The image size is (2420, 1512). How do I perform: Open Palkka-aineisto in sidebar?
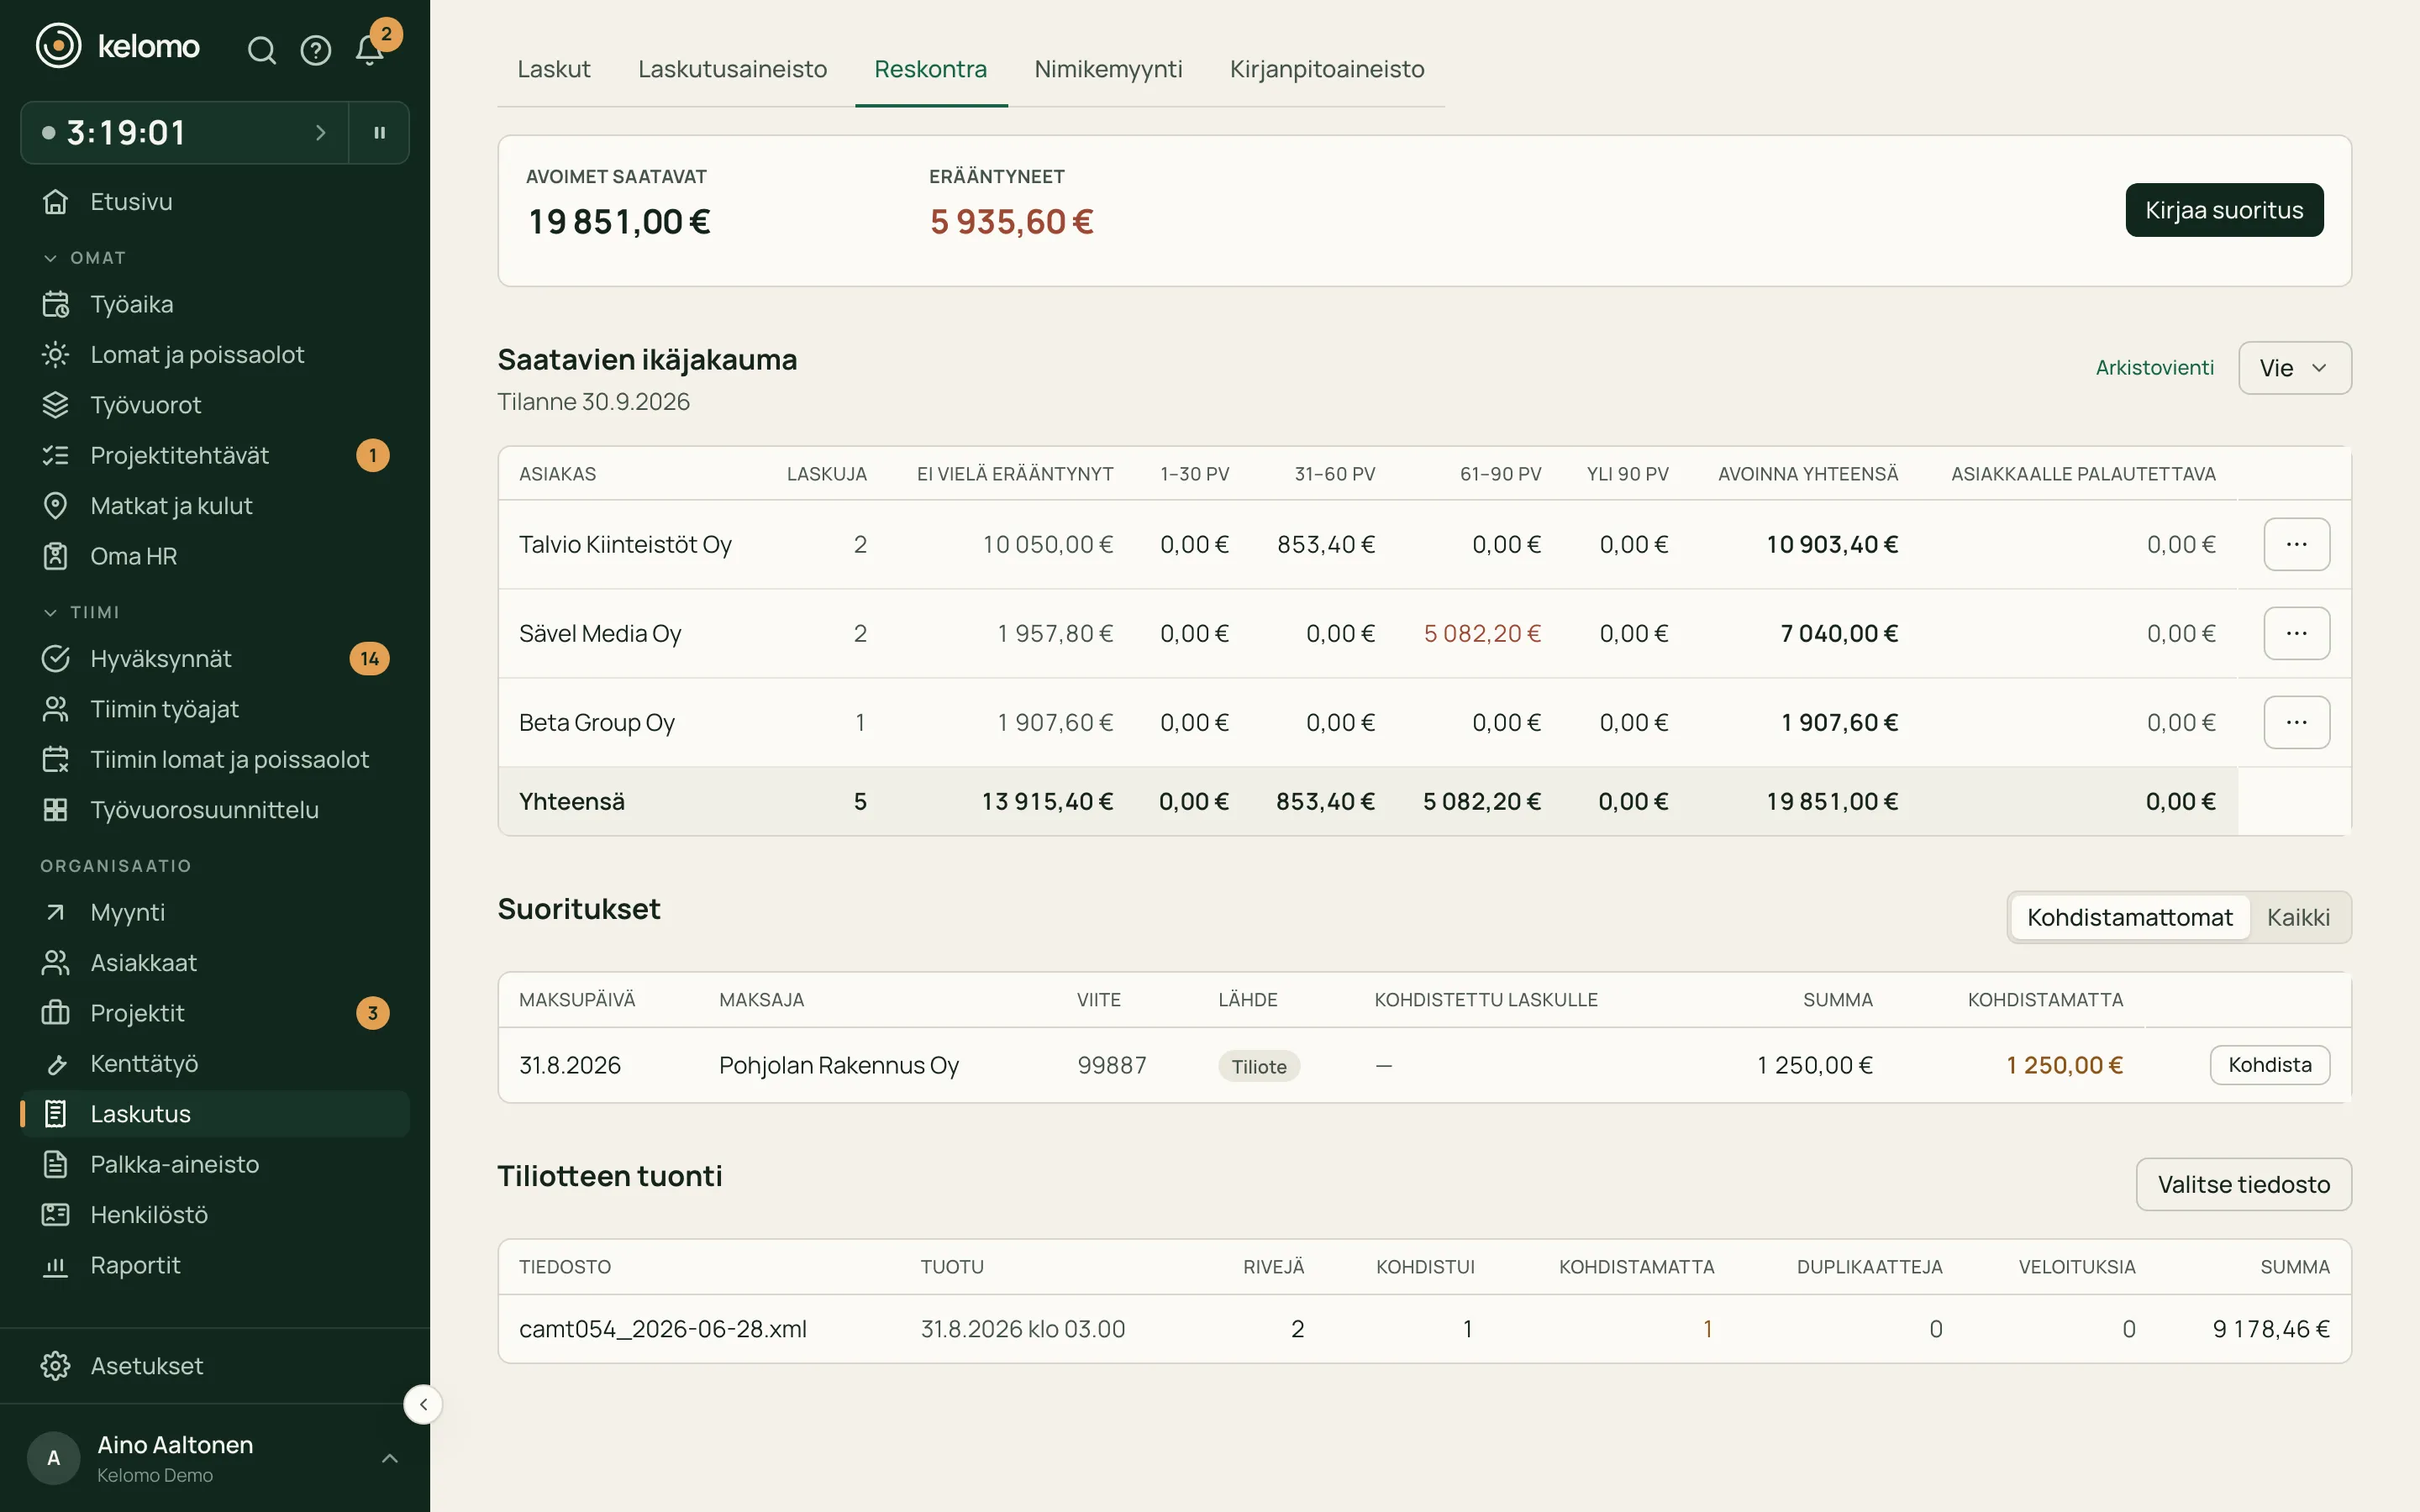pos(215,1164)
